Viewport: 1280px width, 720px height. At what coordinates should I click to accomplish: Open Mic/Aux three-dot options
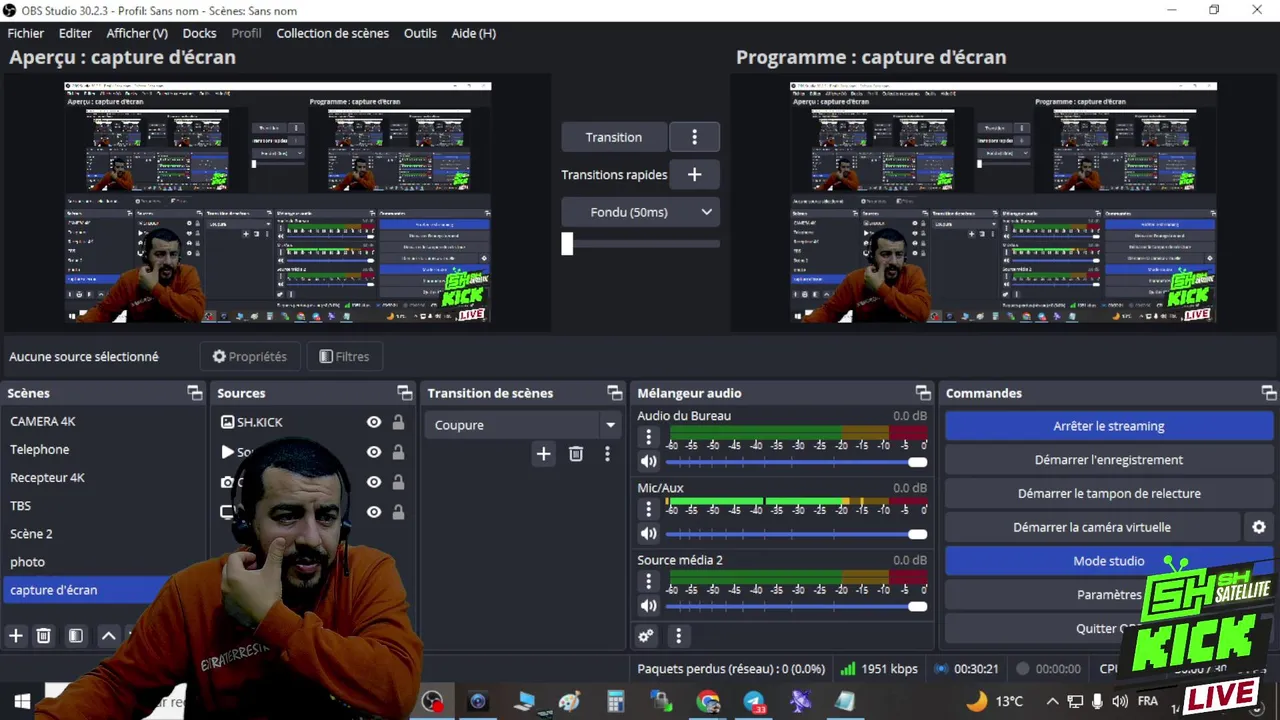click(649, 509)
